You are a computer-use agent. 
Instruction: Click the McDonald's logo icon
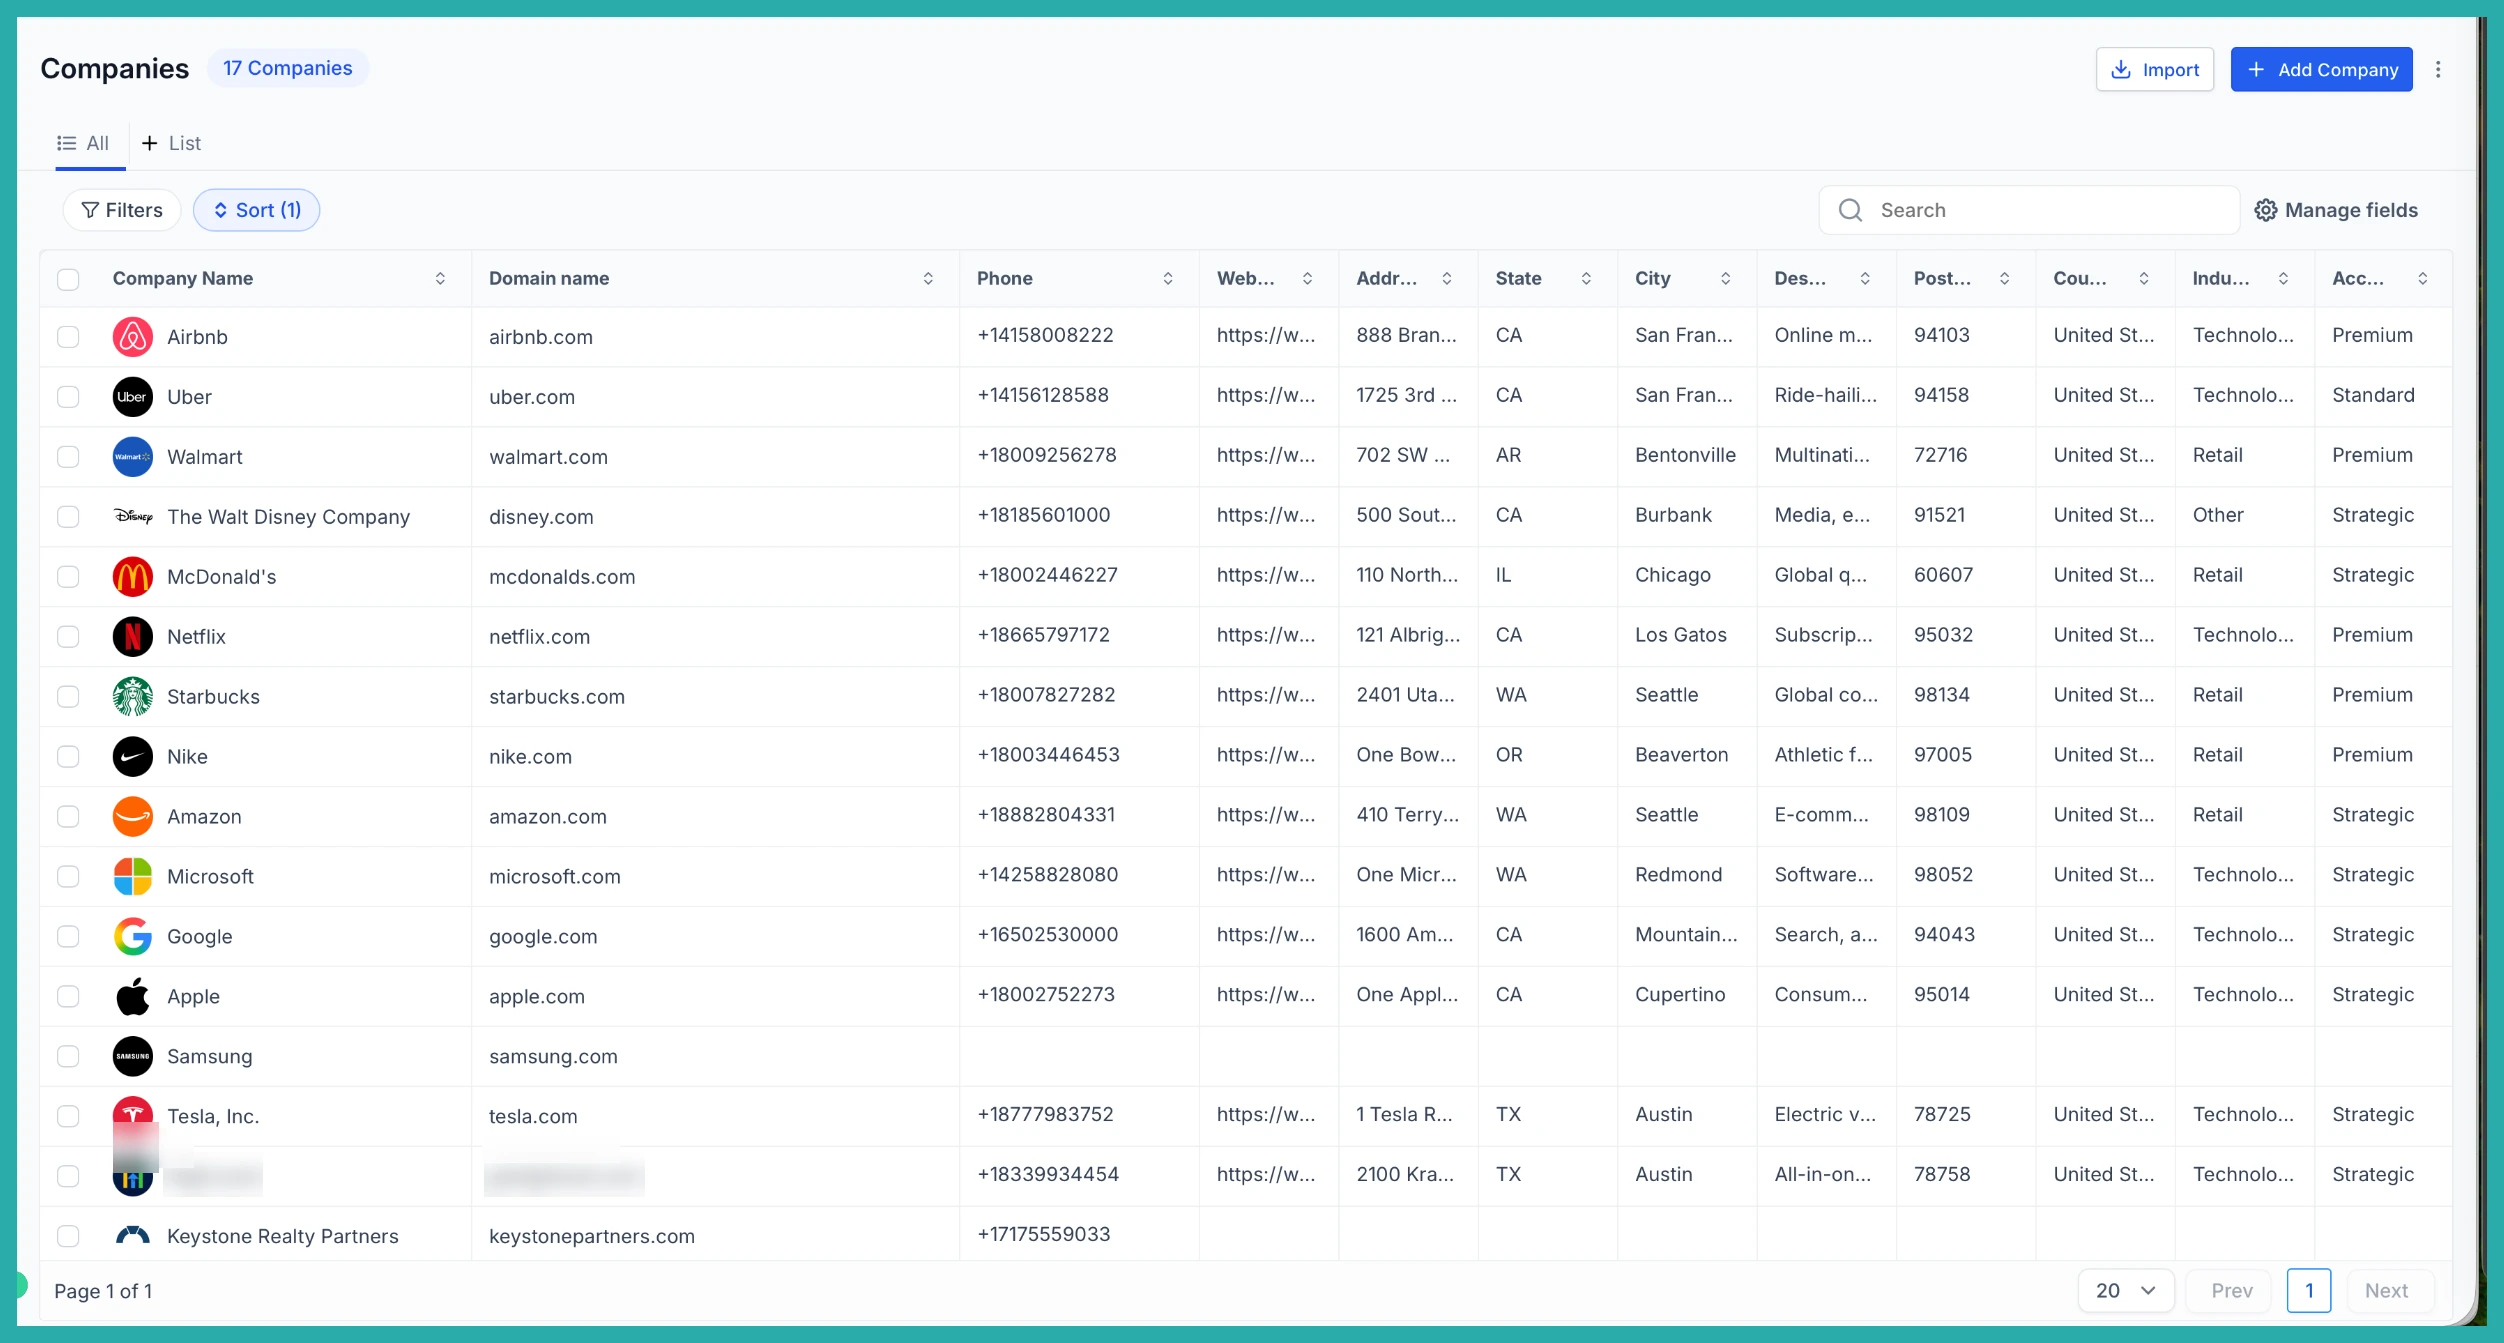pos(132,577)
